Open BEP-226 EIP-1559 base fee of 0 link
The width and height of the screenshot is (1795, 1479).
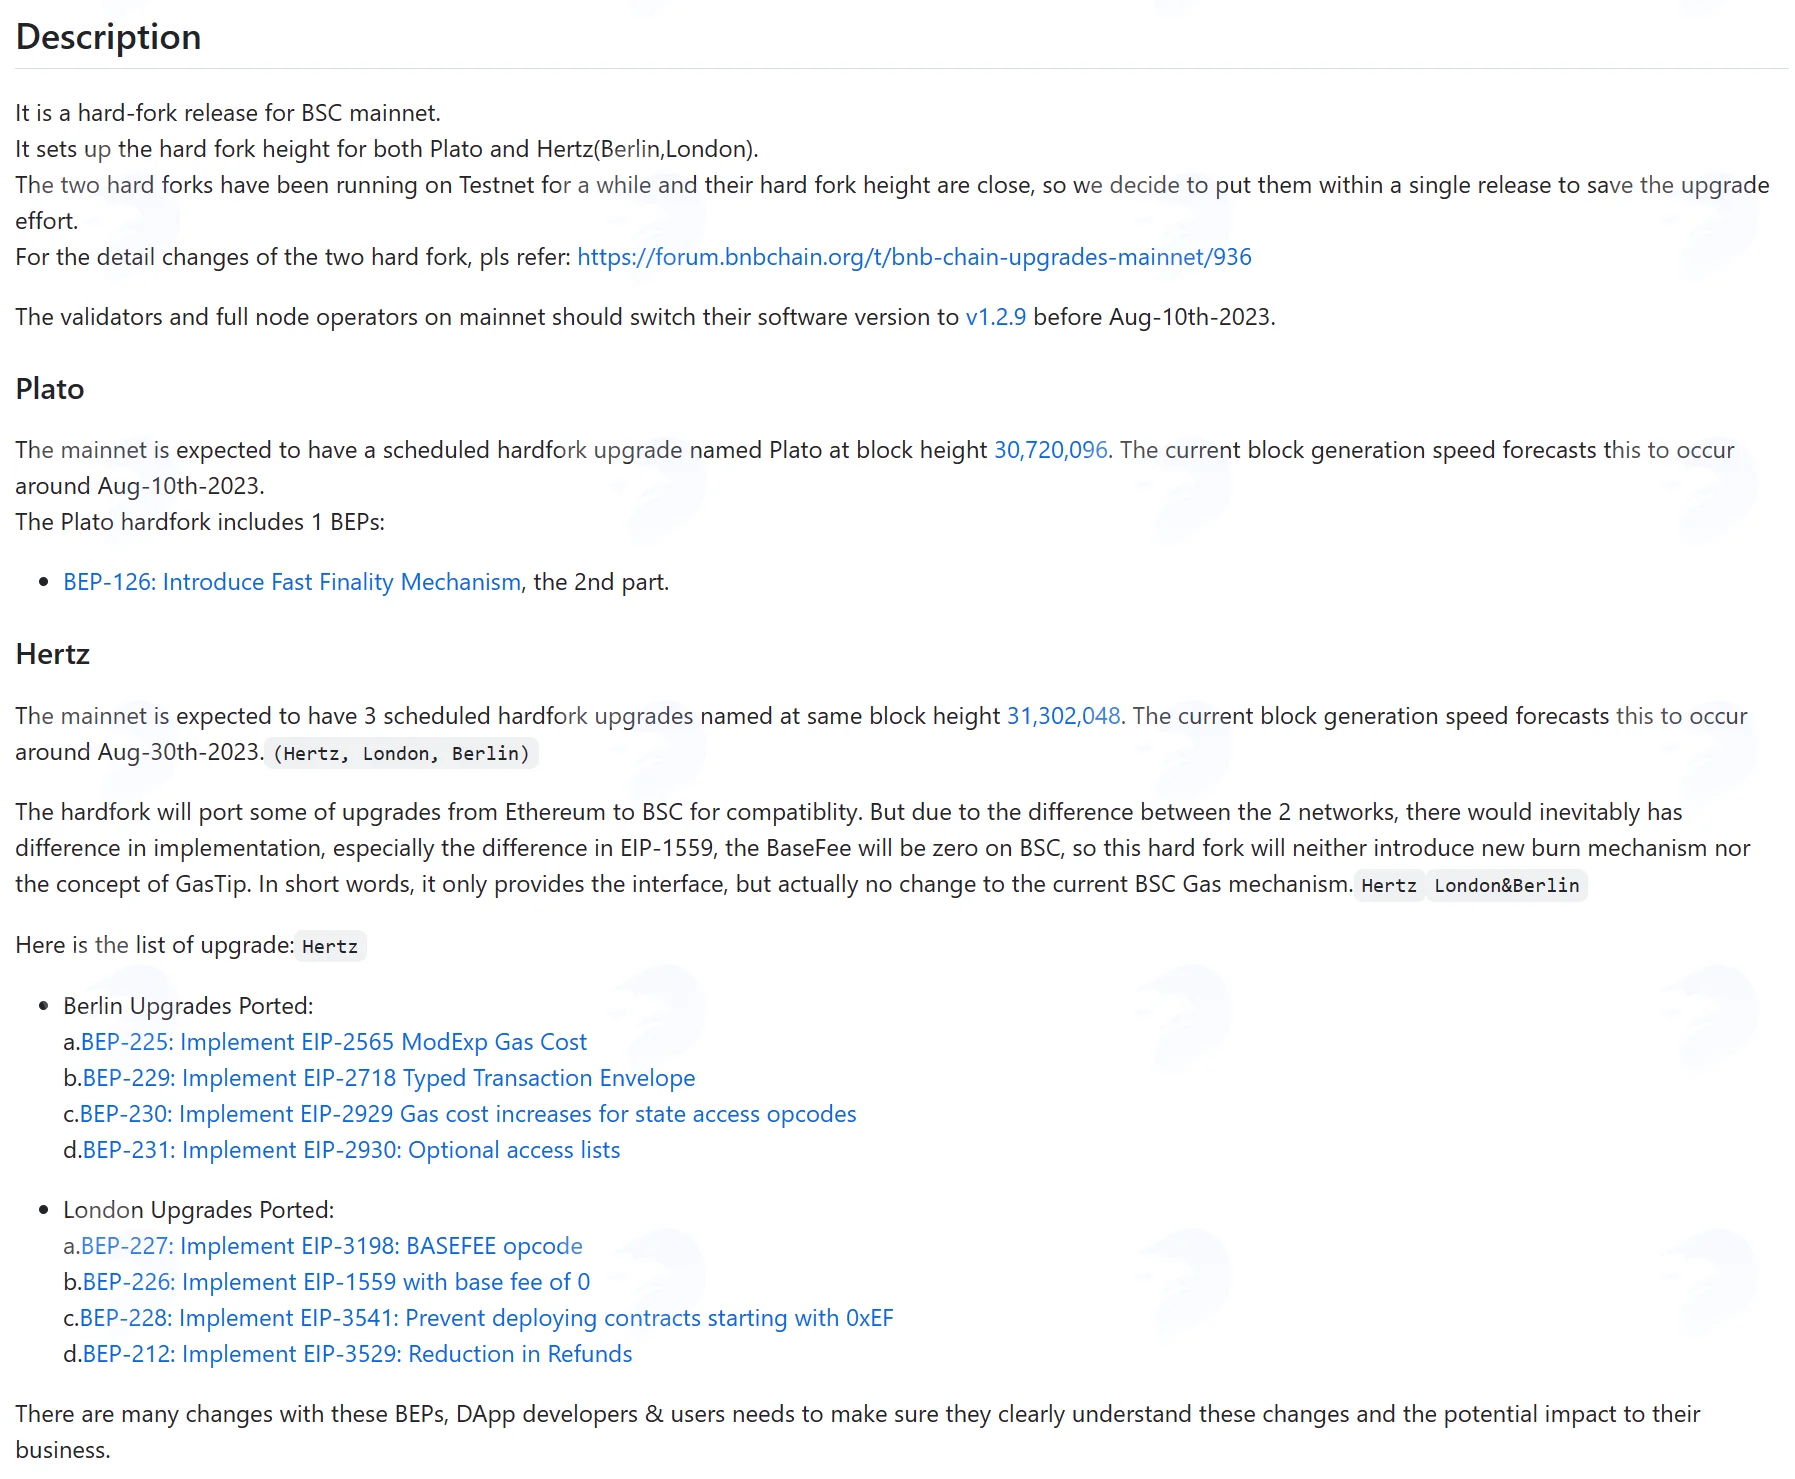click(336, 1282)
